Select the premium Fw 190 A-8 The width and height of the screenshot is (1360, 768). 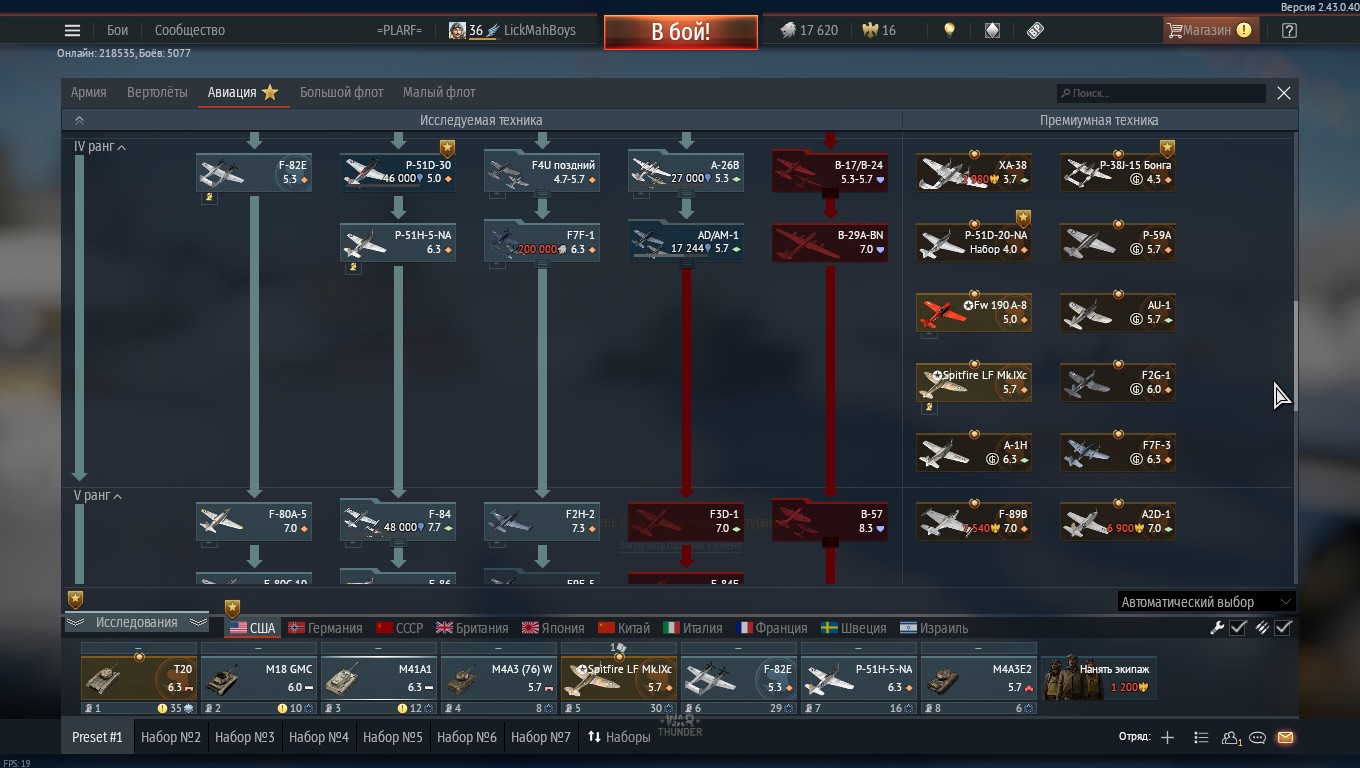974,312
